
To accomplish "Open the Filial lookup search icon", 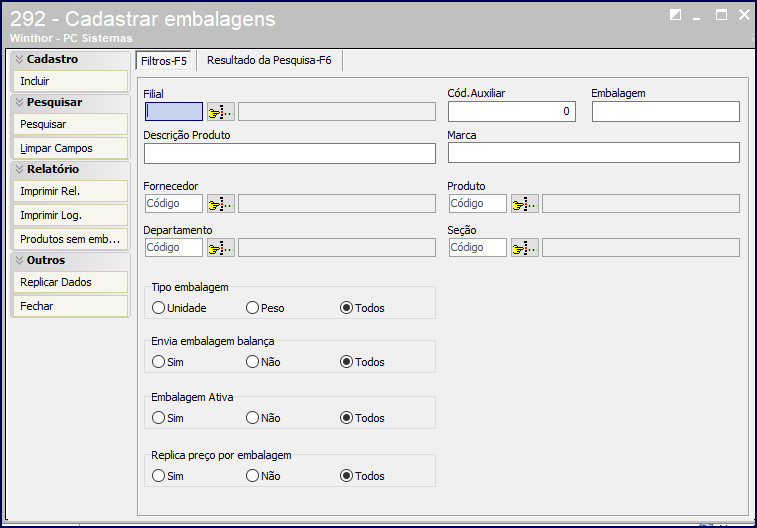I will click(x=221, y=112).
